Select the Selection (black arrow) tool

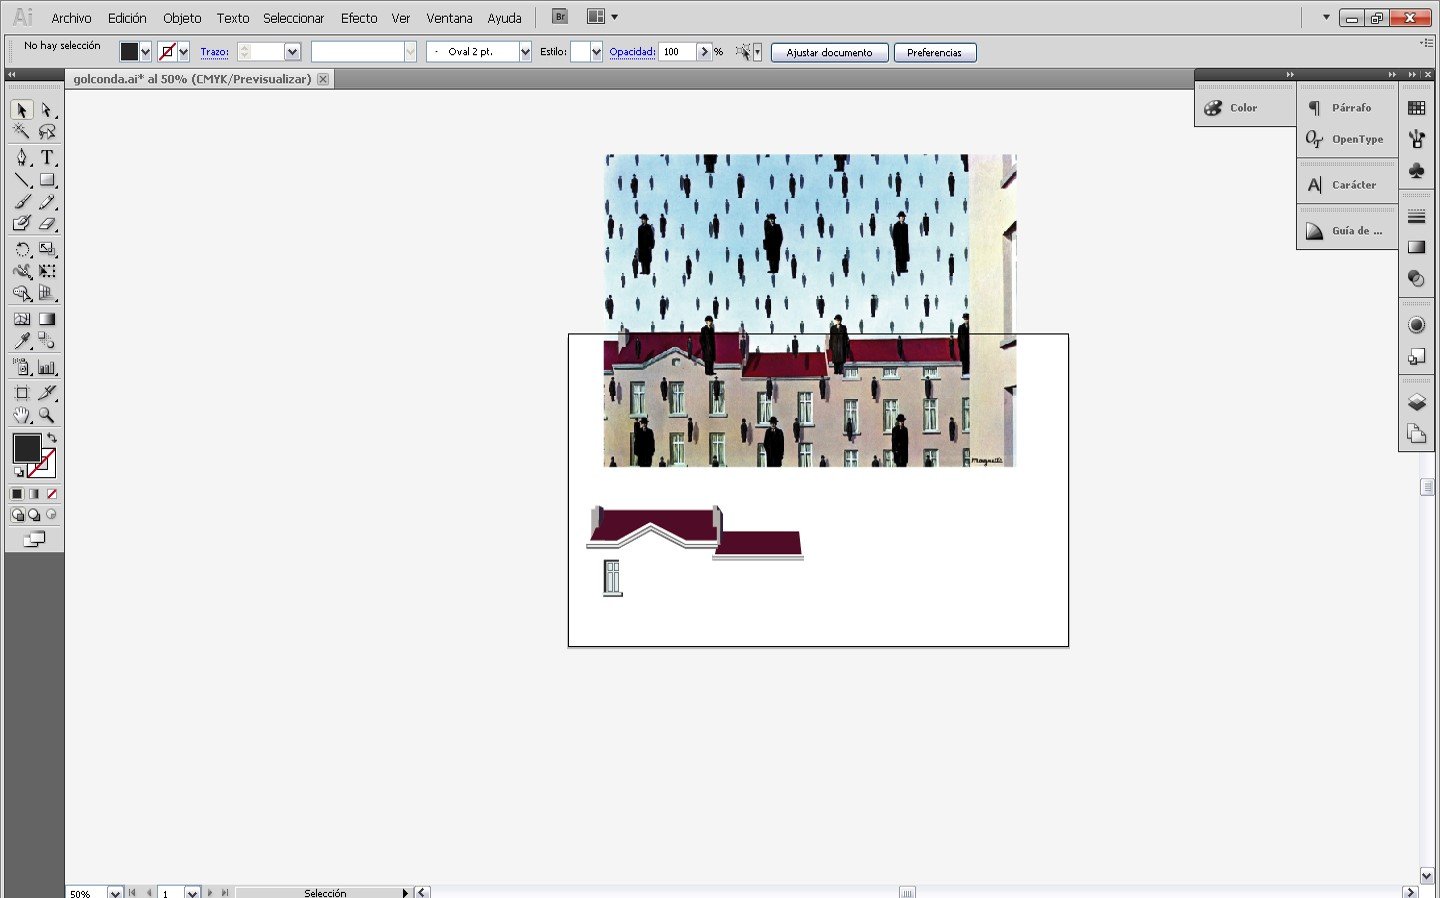pyautogui.click(x=22, y=110)
